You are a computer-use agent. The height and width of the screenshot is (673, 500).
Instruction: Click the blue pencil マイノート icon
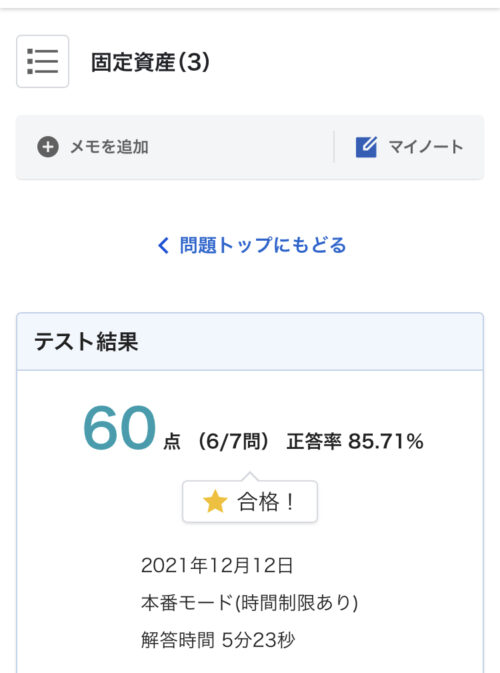click(x=366, y=147)
